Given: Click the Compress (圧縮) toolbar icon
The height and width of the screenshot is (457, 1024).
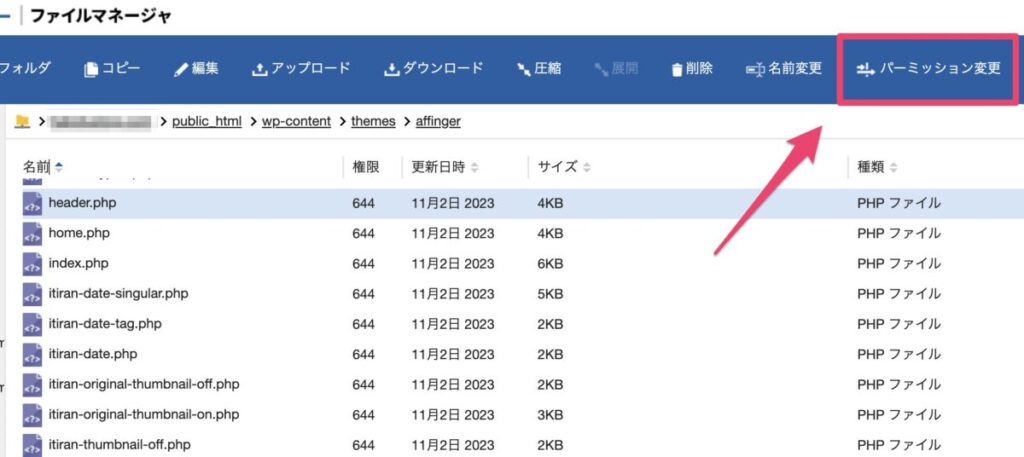Looking at the screenshot, I should point(523,69).
